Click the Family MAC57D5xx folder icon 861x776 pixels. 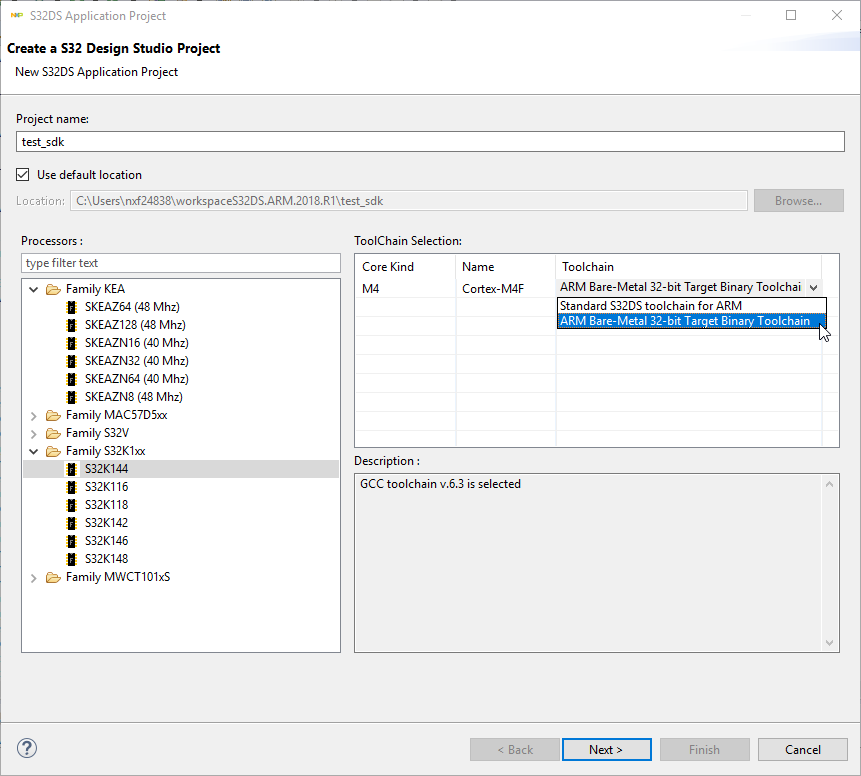coord(53,415)
